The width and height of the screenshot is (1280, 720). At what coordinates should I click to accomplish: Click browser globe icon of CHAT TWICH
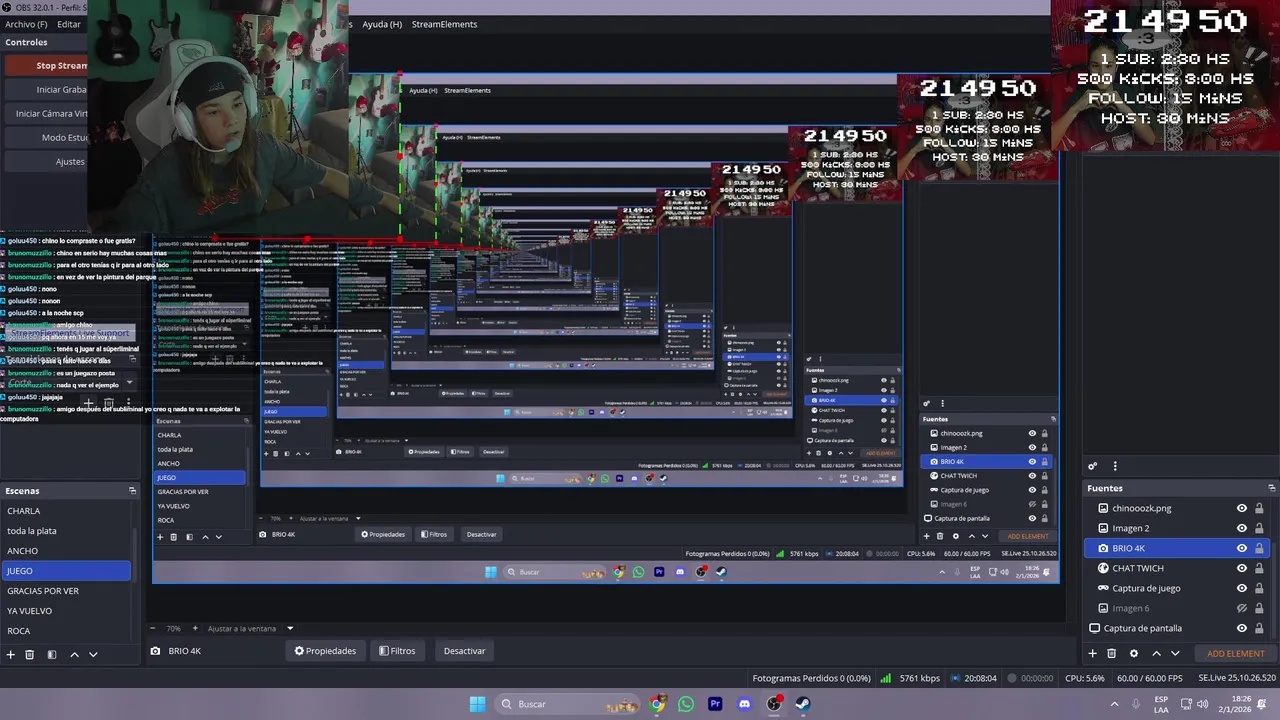pos(1103,568)
